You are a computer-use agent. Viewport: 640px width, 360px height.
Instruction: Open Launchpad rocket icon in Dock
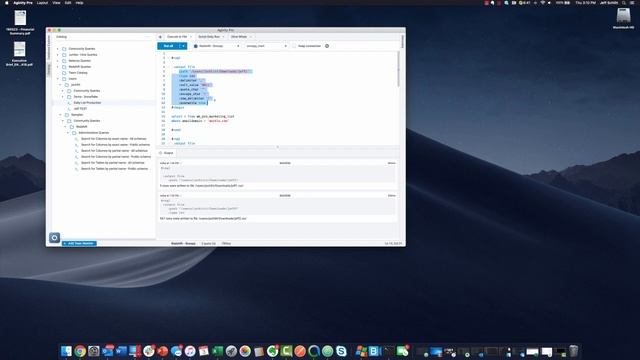[x=231, y=351]
